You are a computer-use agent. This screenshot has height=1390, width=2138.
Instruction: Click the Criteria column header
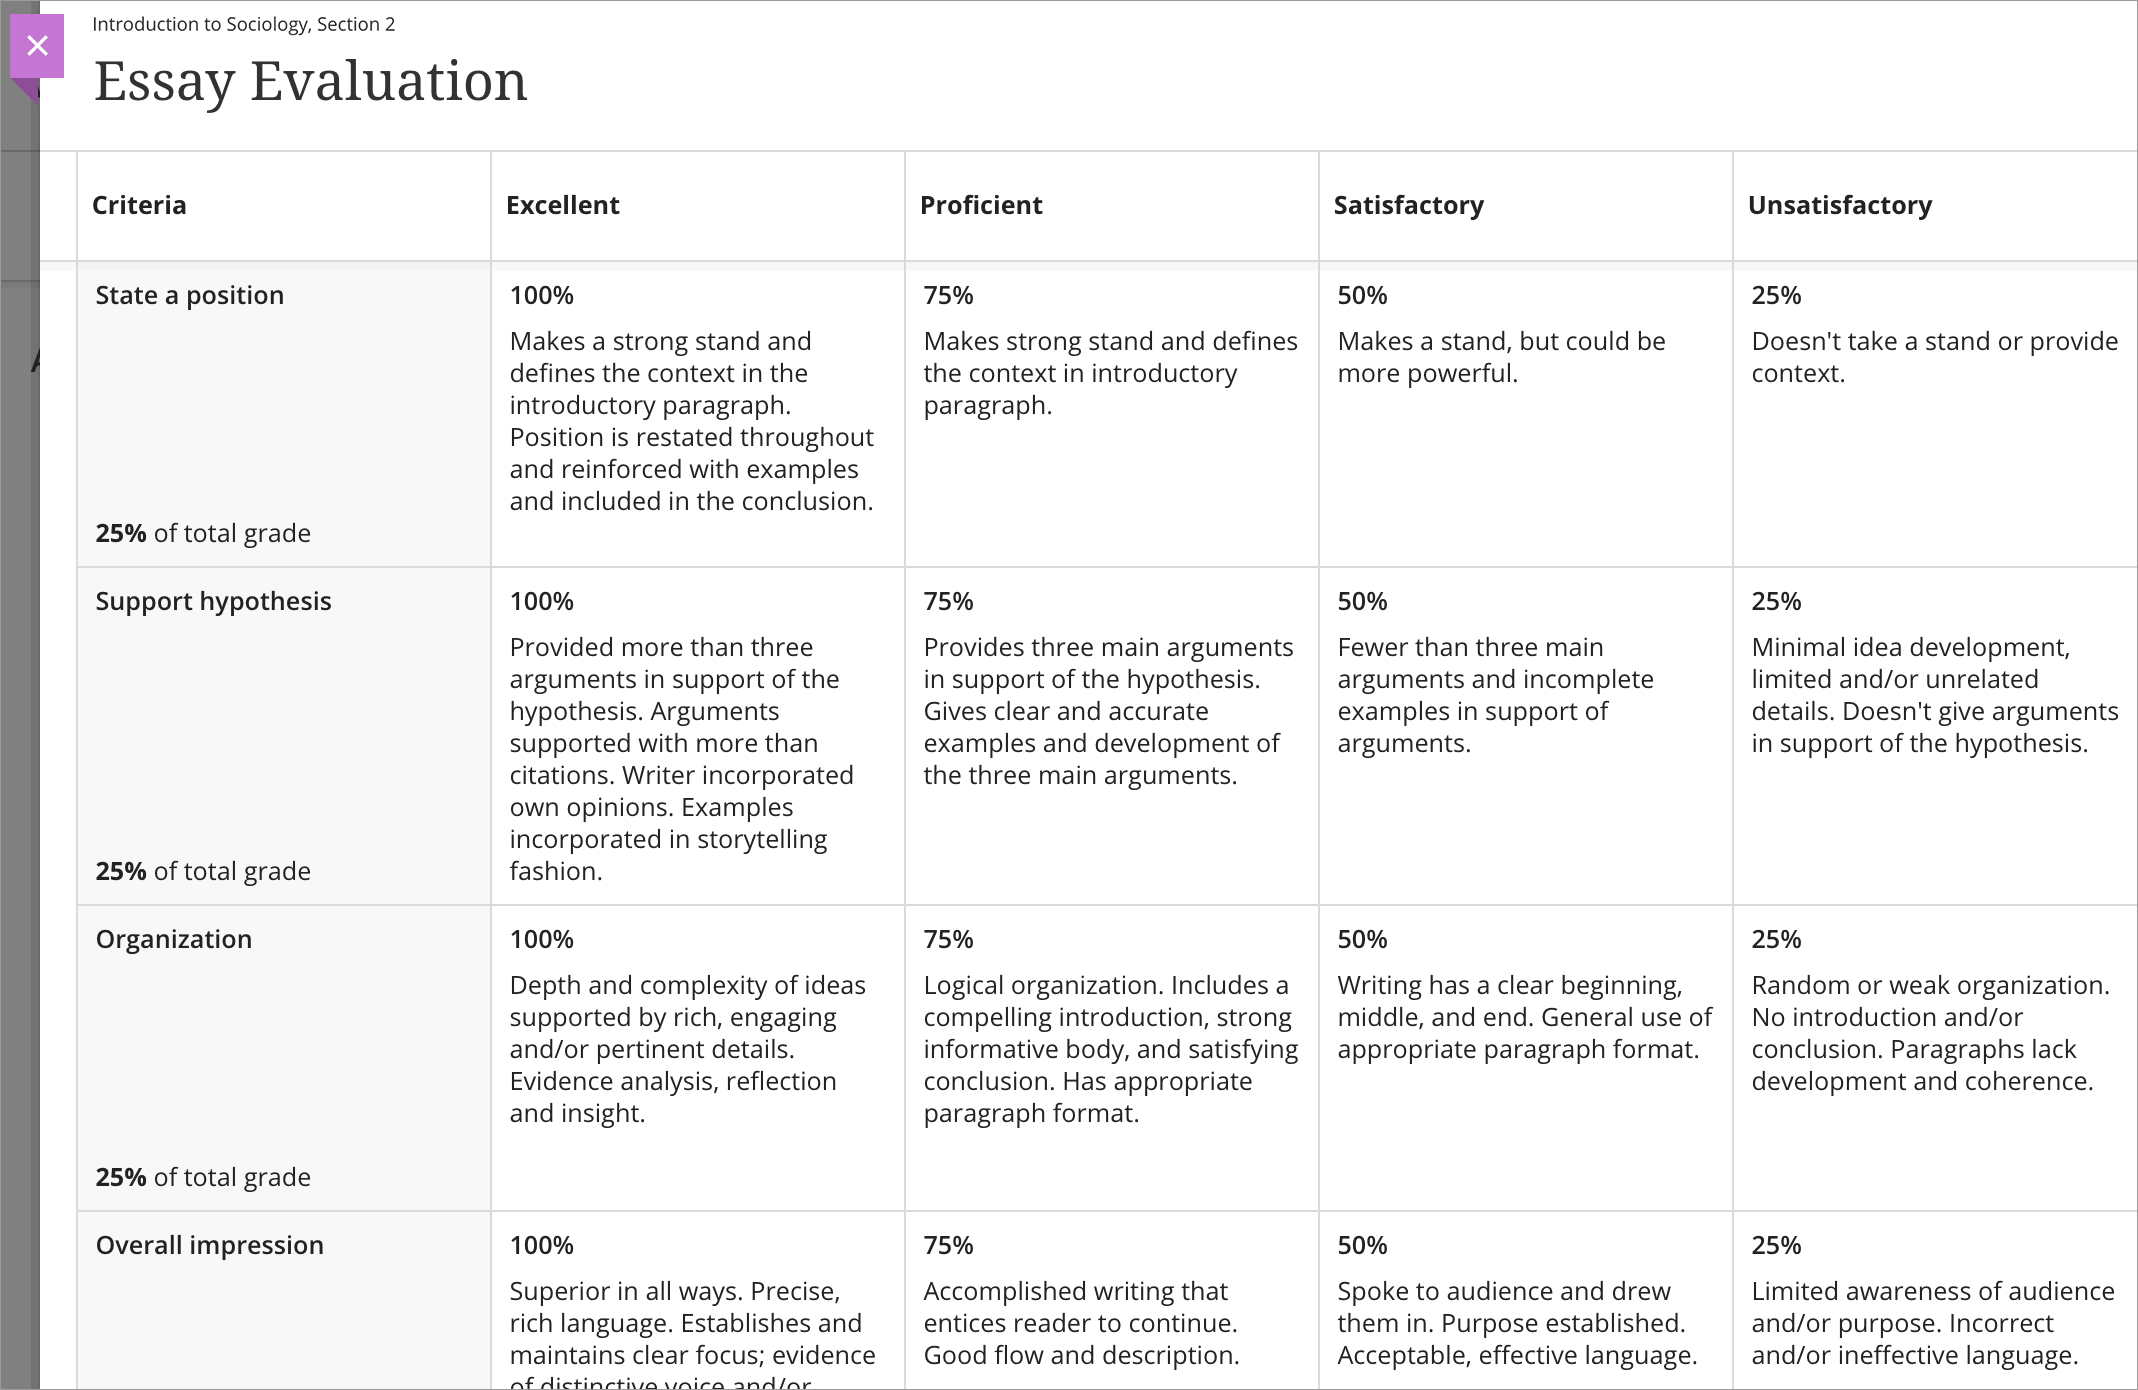point(140,205)
